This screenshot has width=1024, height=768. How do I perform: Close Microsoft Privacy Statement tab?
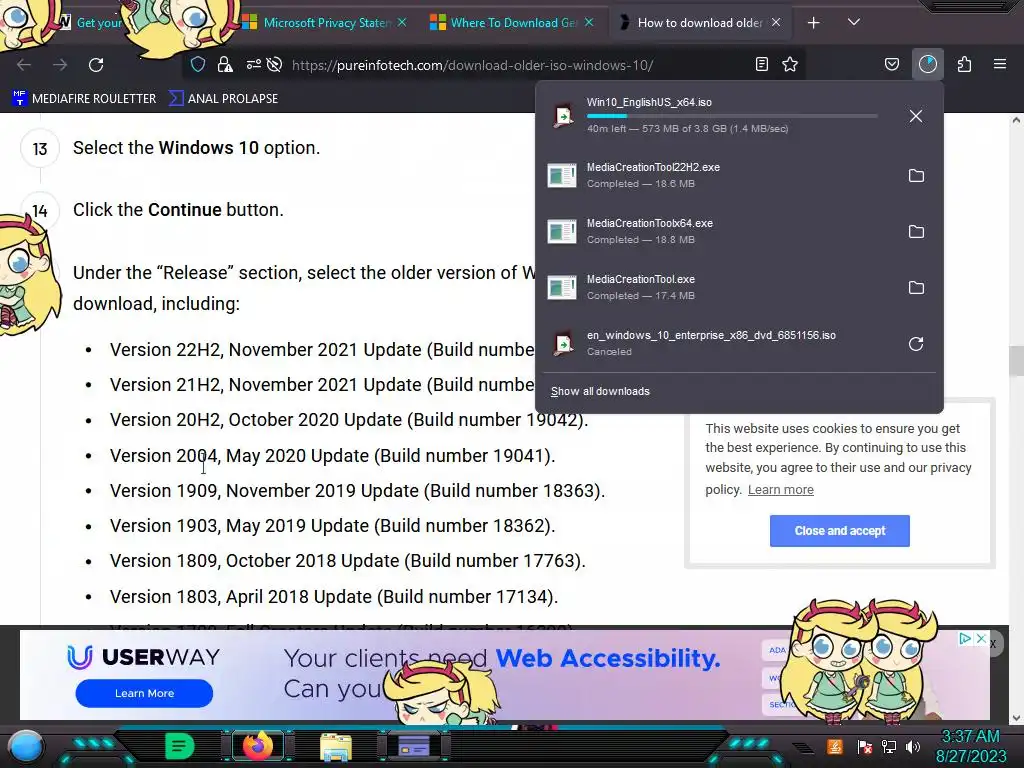click(402, 23)
